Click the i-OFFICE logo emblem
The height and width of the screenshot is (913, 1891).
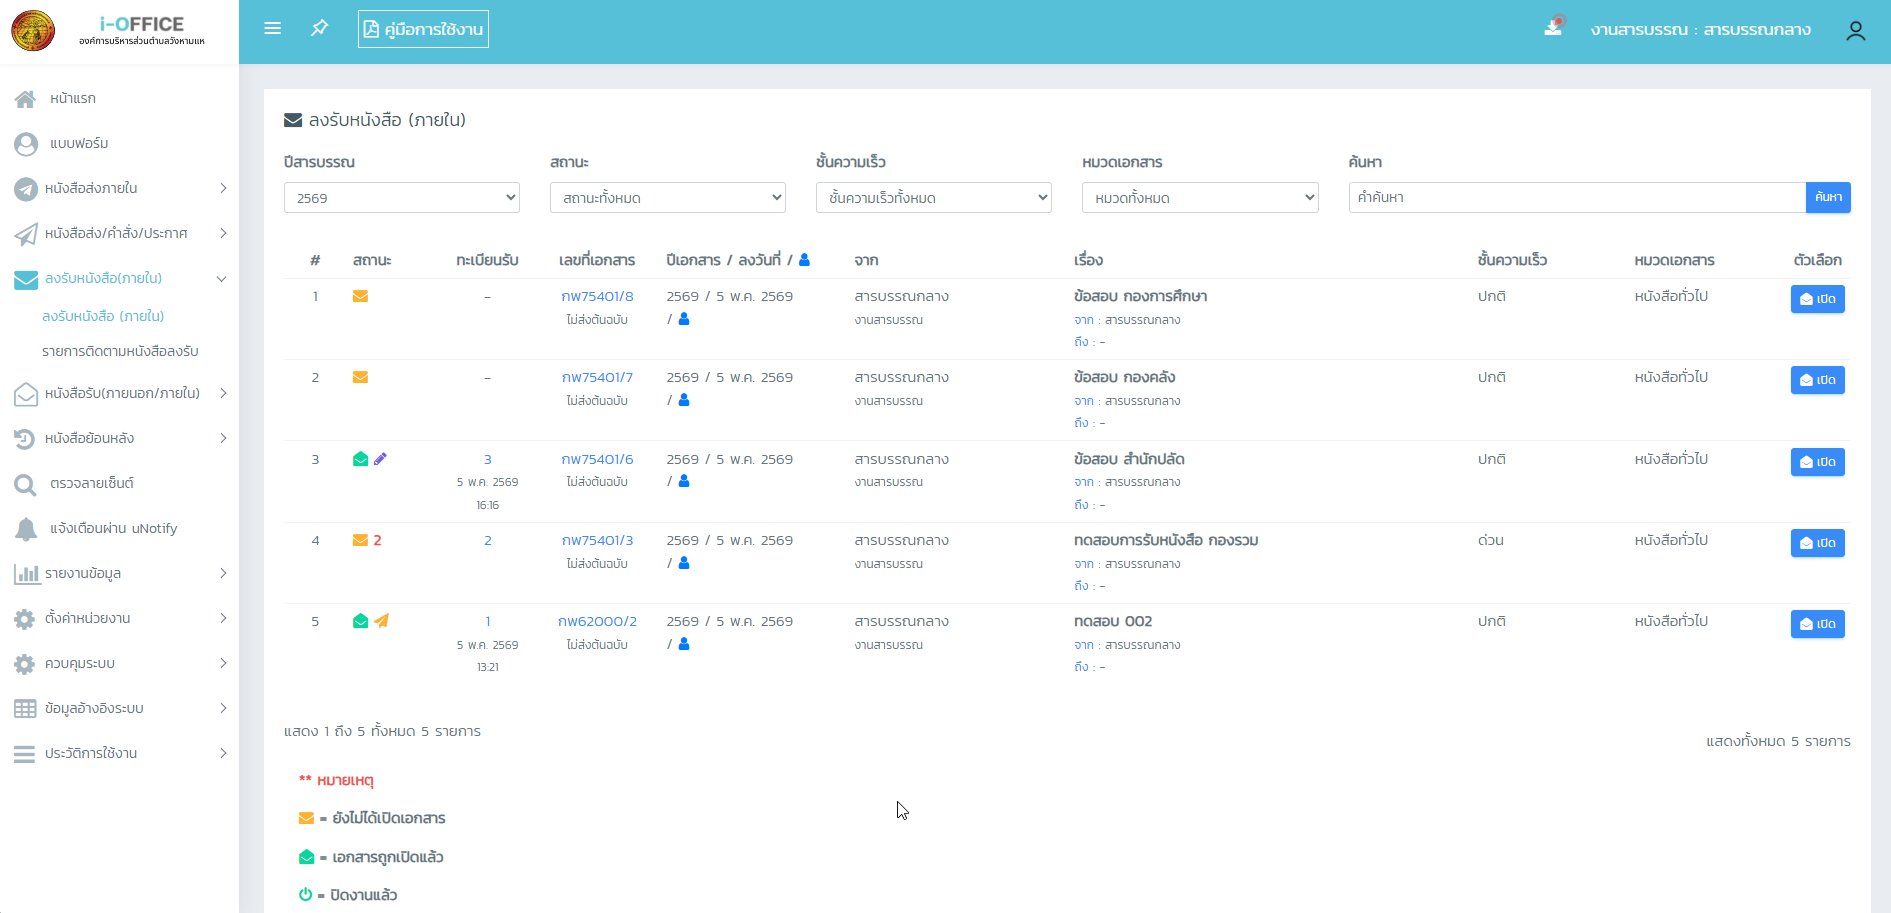click(33, 31)
